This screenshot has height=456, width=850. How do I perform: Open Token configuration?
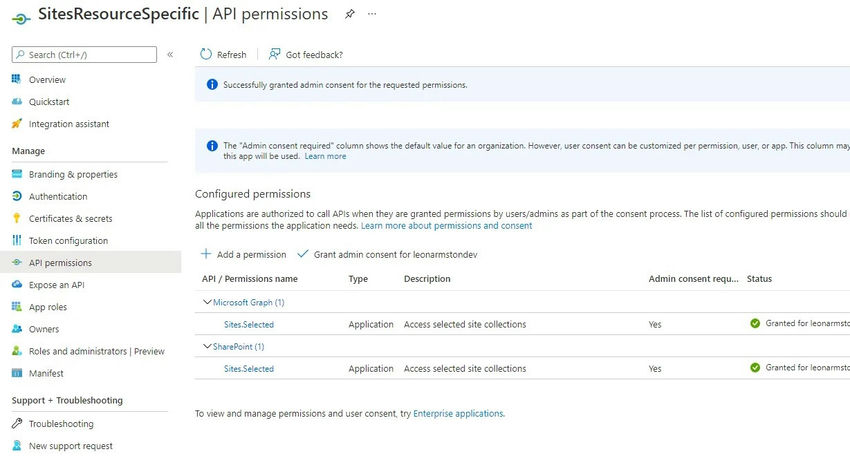coord(68,241)
